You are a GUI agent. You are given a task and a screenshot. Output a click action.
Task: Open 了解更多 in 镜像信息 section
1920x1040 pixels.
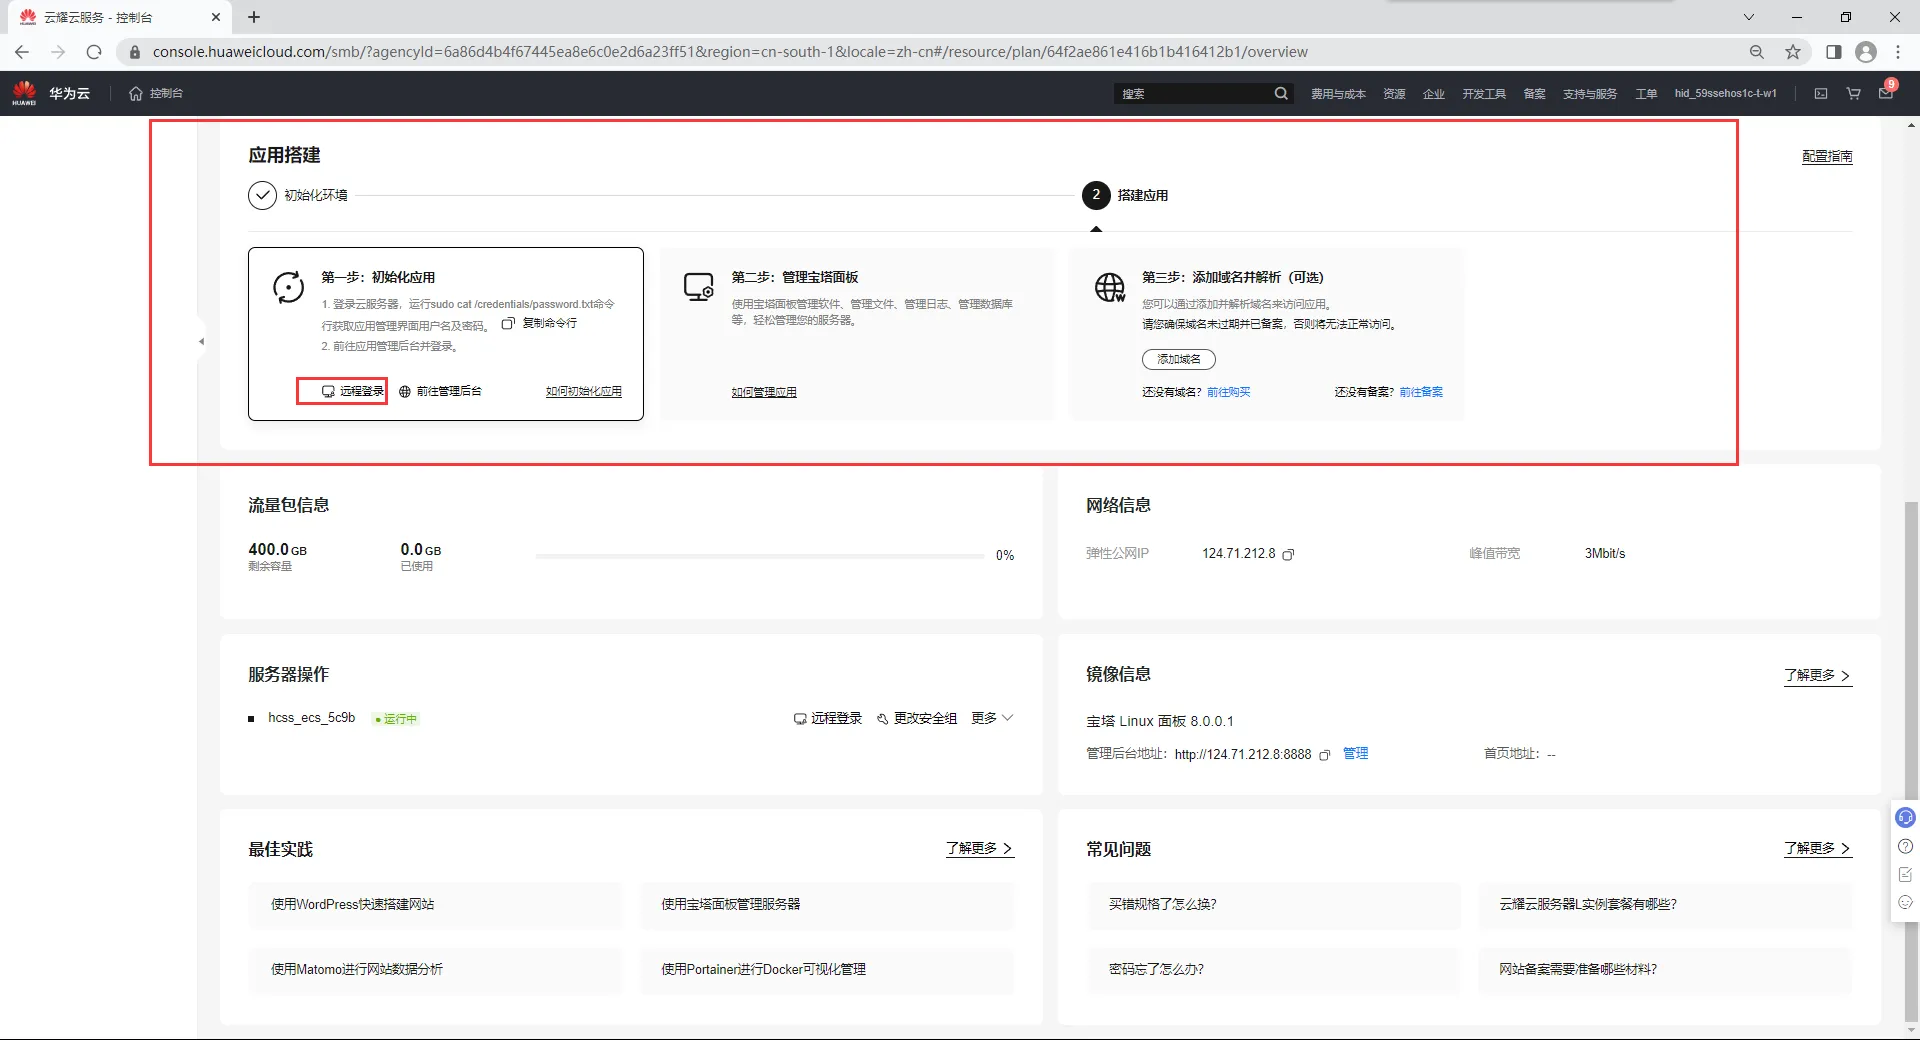coord(1818,676)
